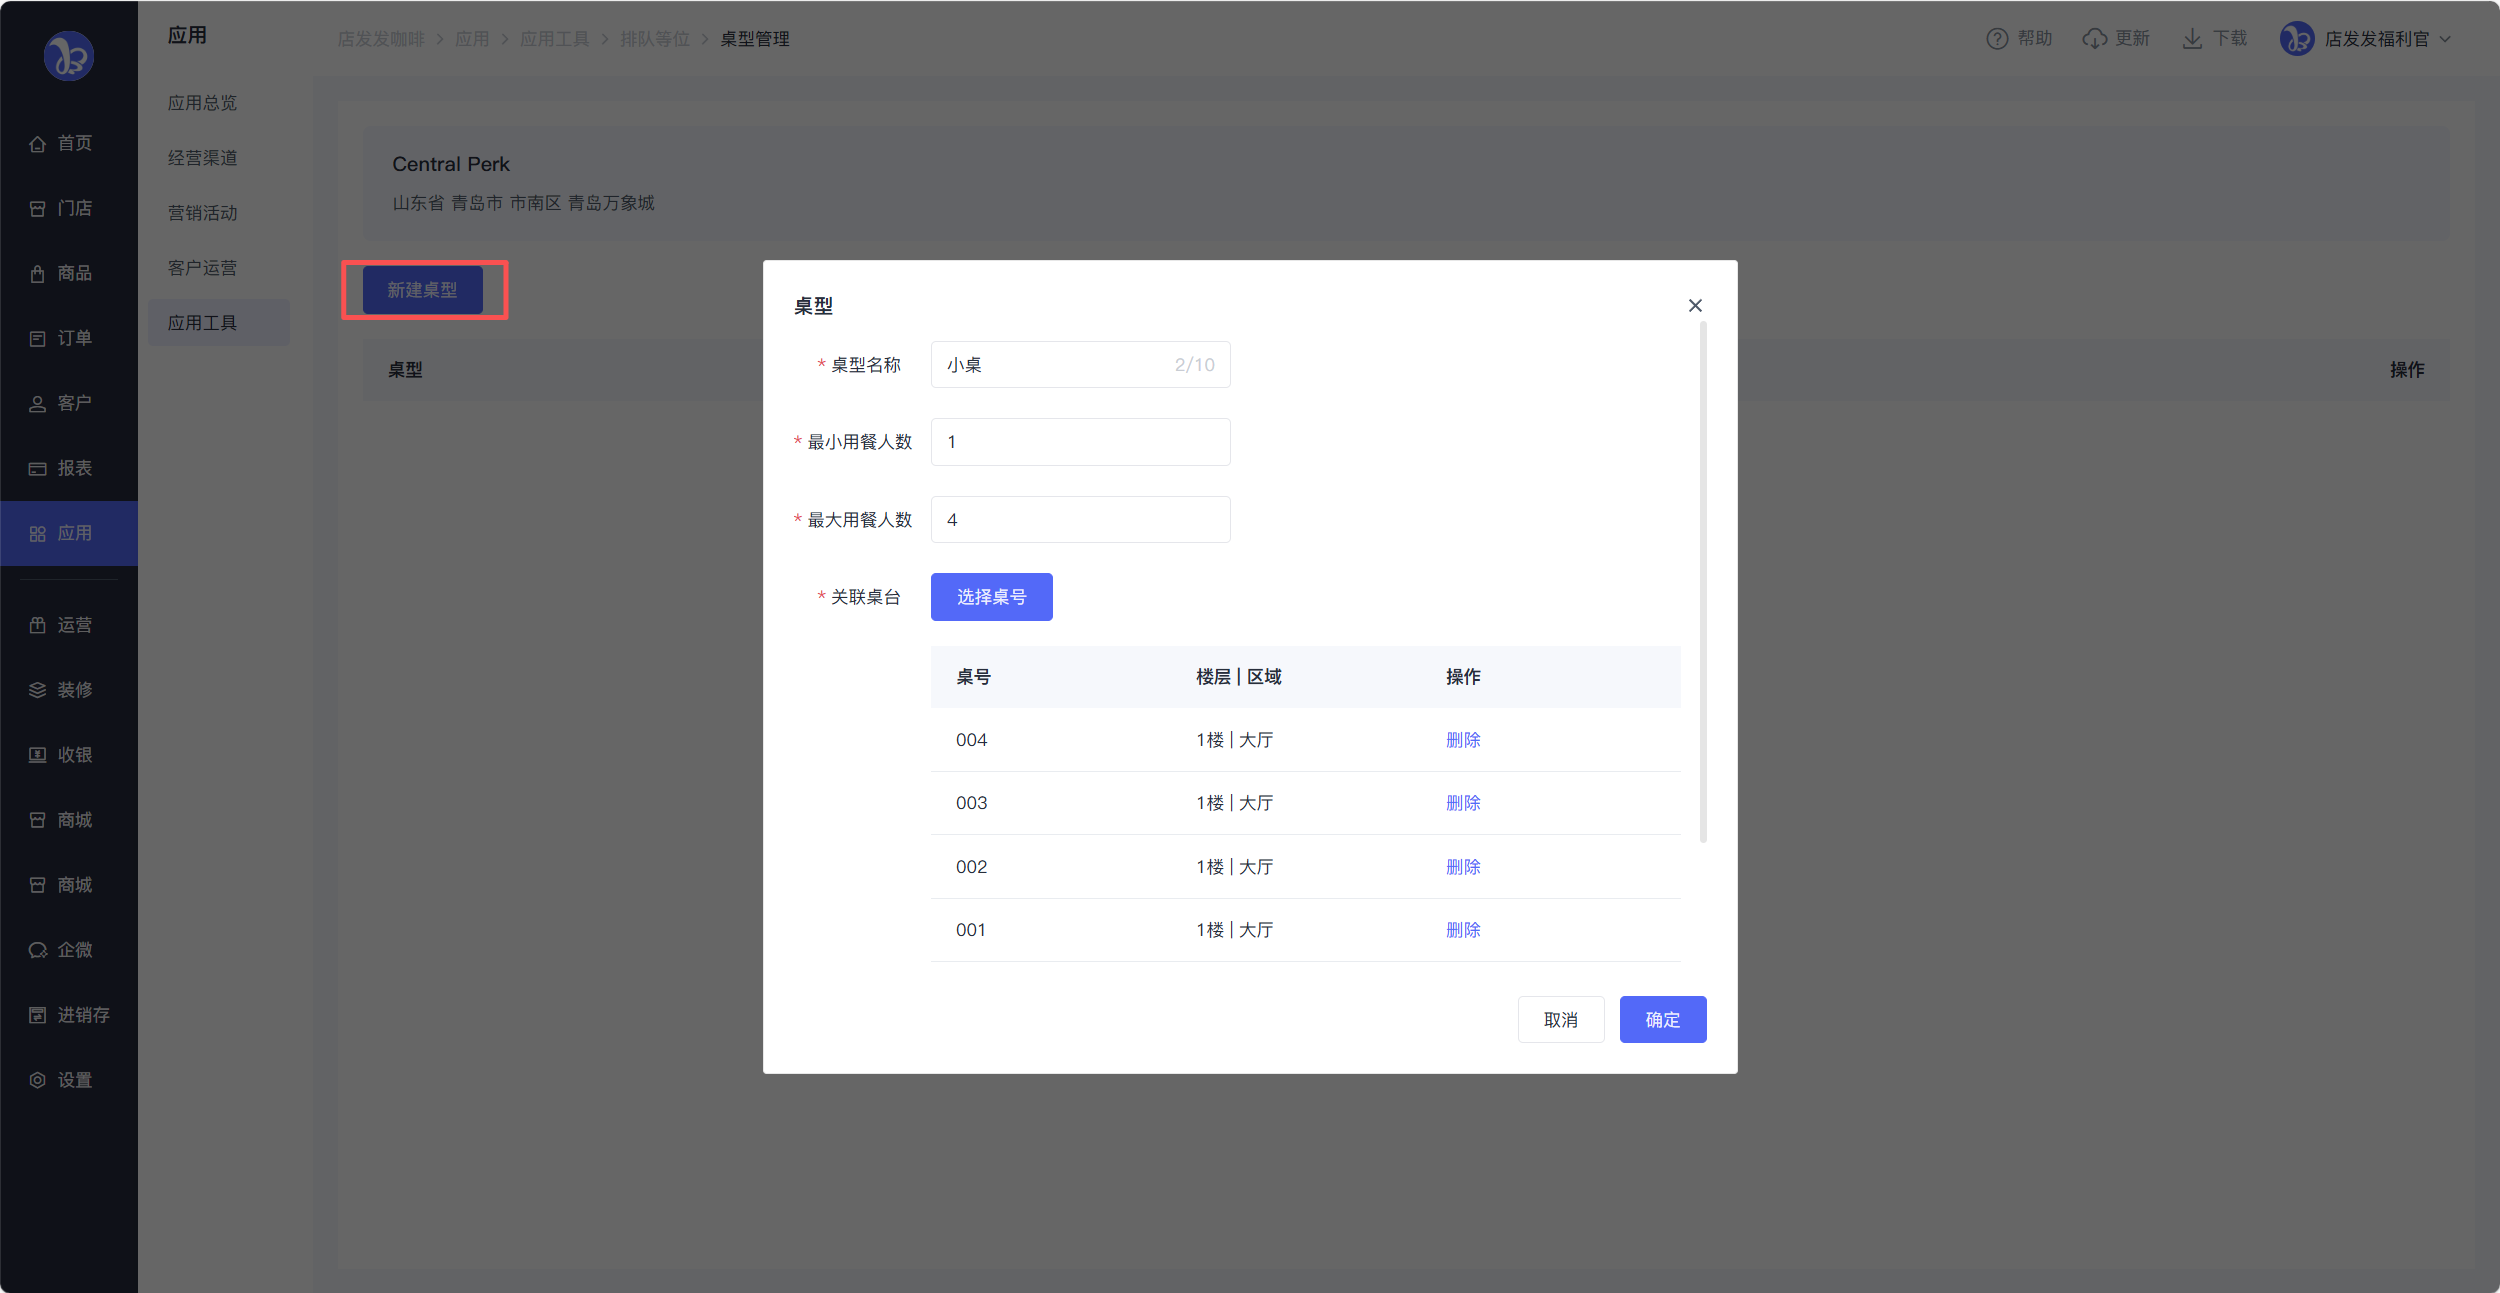Viewport: 2500px width, 1293px height.
Task: Click the 设置 settings gear icon
Action: (x=38, y=1080)
